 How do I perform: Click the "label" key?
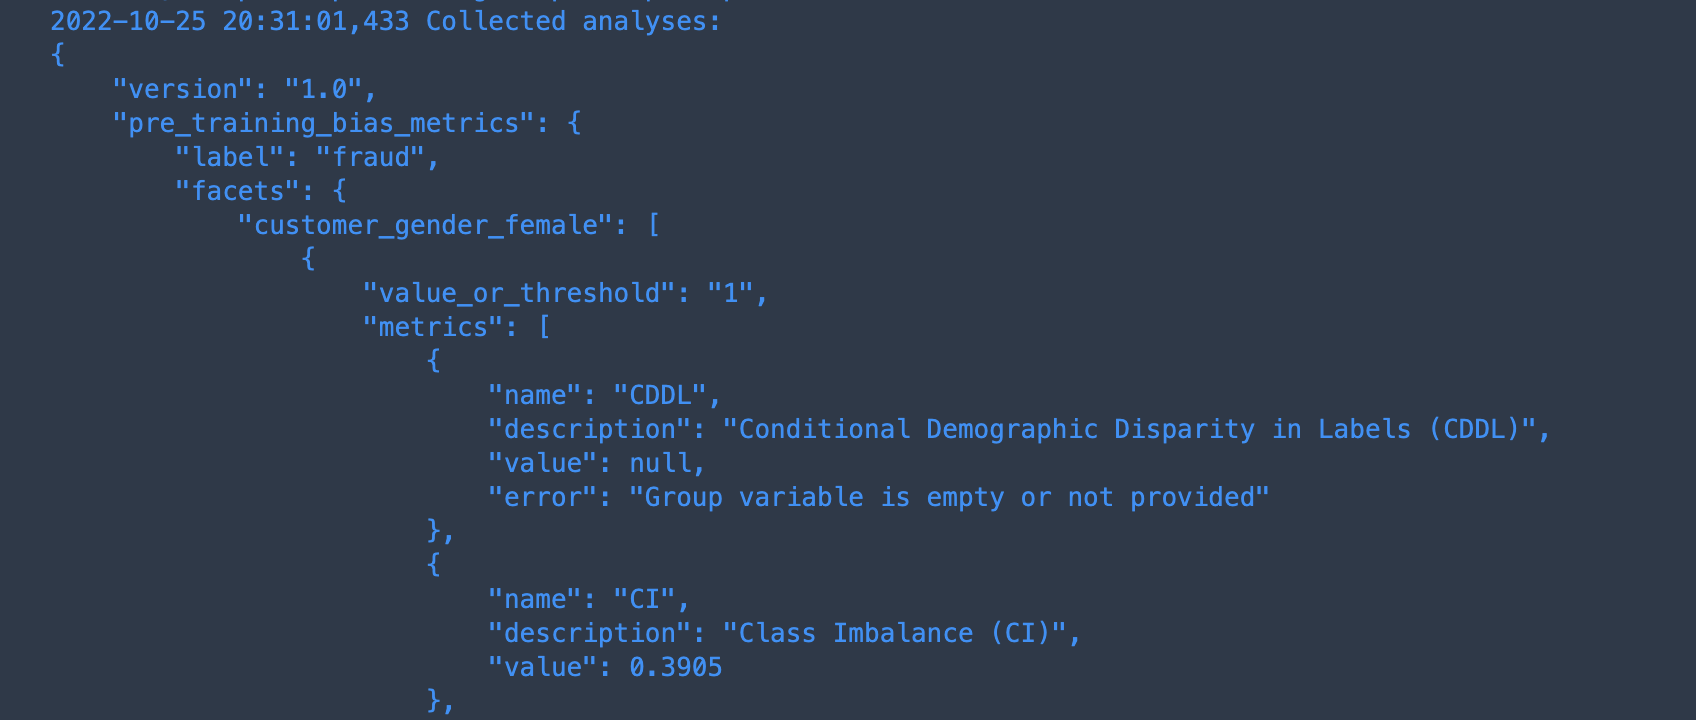click(x=230, y=157)
